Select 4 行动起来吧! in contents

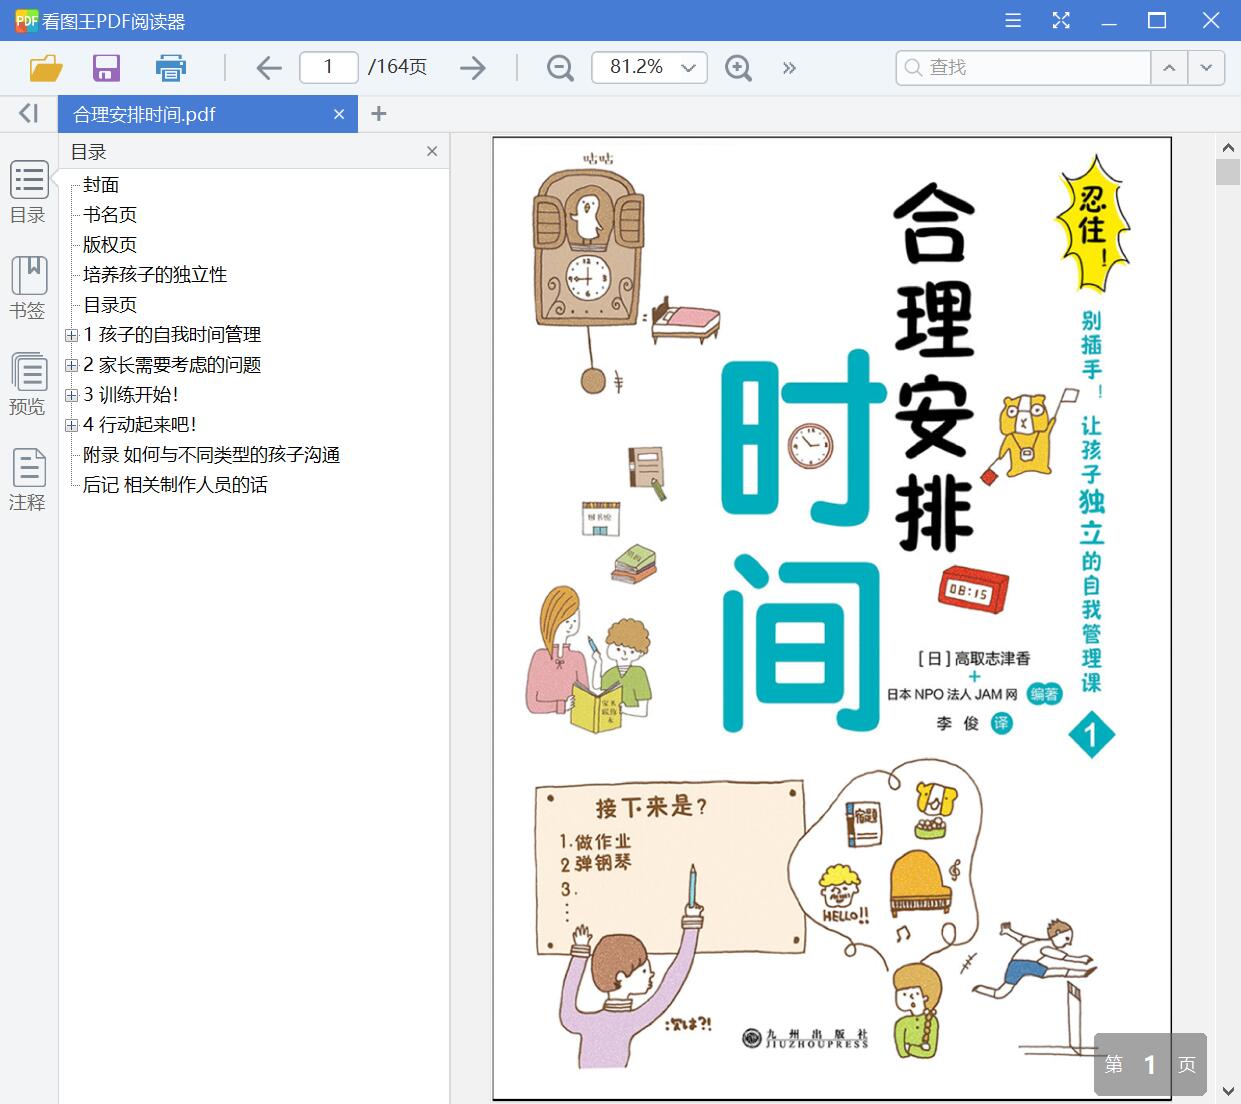[x=140, y=425]
